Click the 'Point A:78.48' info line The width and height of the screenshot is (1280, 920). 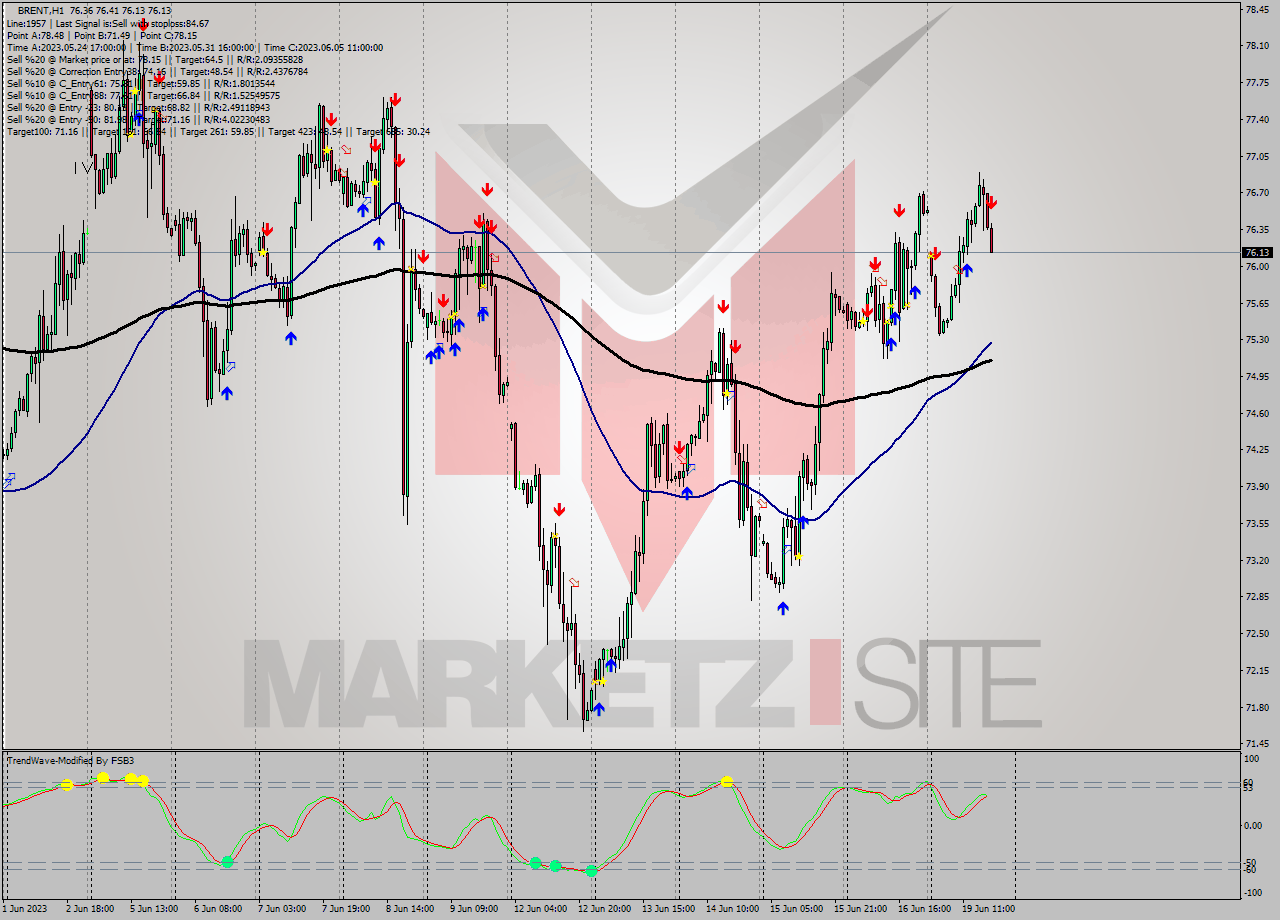pos(102,35)
